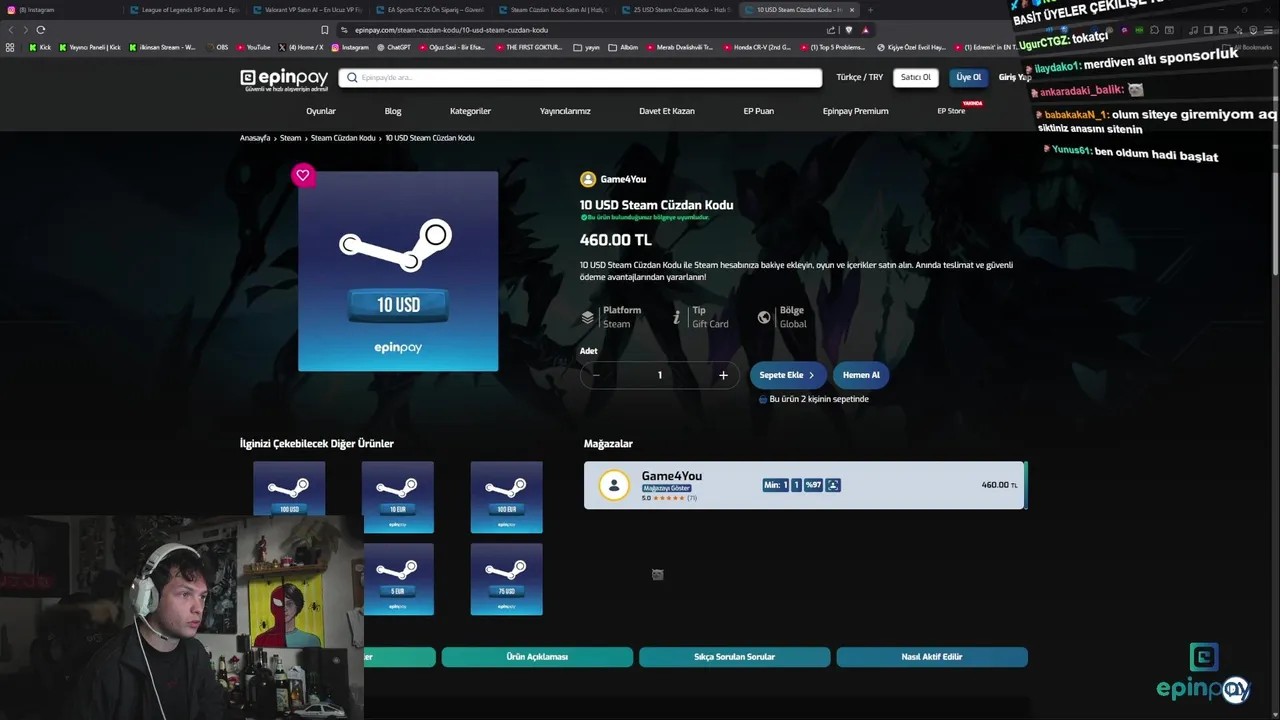The height and width of the screenshot is (720, 1280).
Task: Click Tip info icon
Action: [x=677, y=317]
